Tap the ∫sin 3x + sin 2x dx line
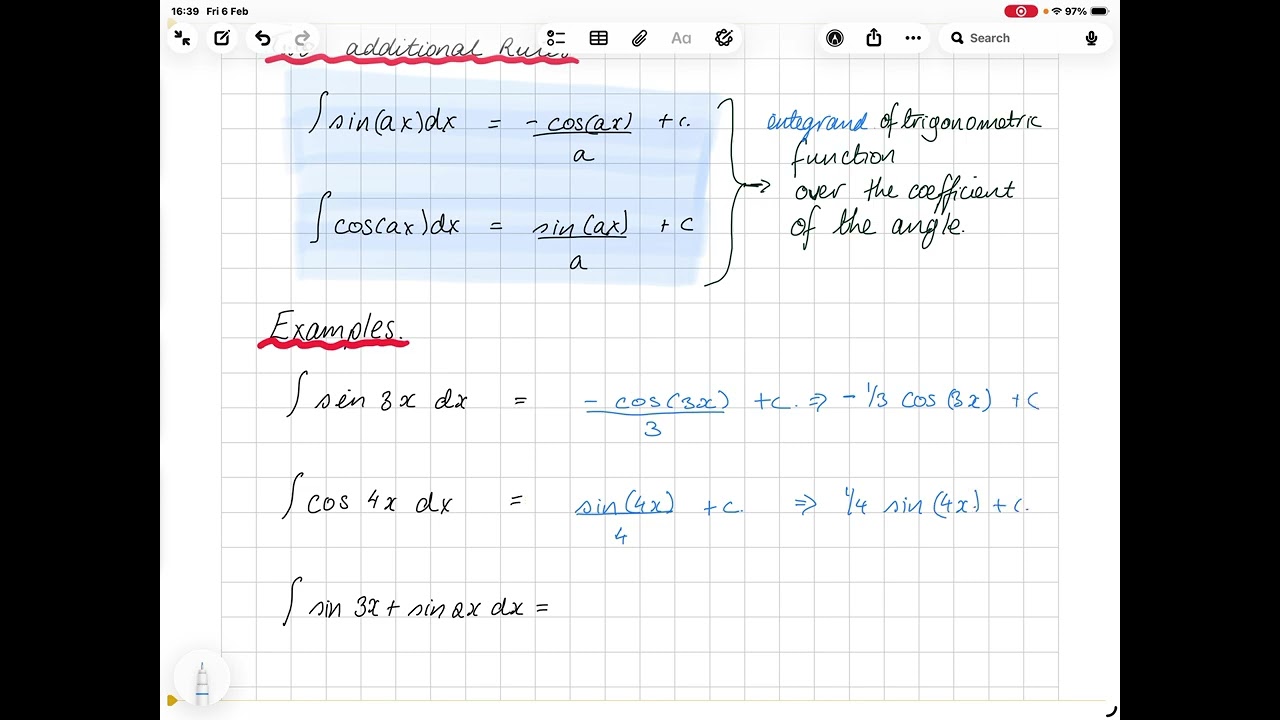Screen dimensions: 1280x720 pos(416,606)
